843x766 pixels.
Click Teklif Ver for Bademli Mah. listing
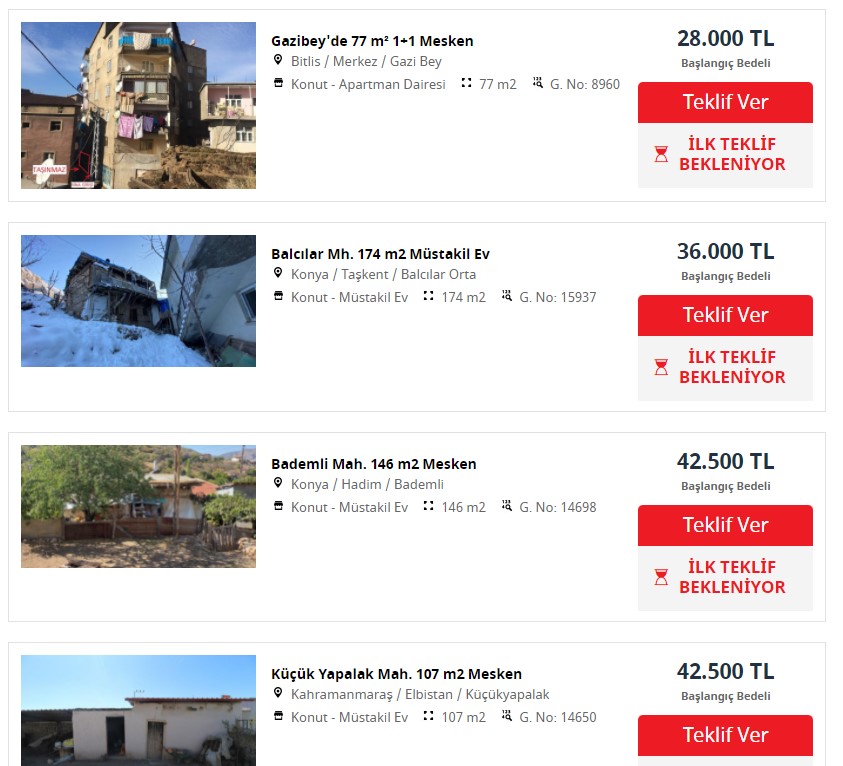[x=725, y=525]
